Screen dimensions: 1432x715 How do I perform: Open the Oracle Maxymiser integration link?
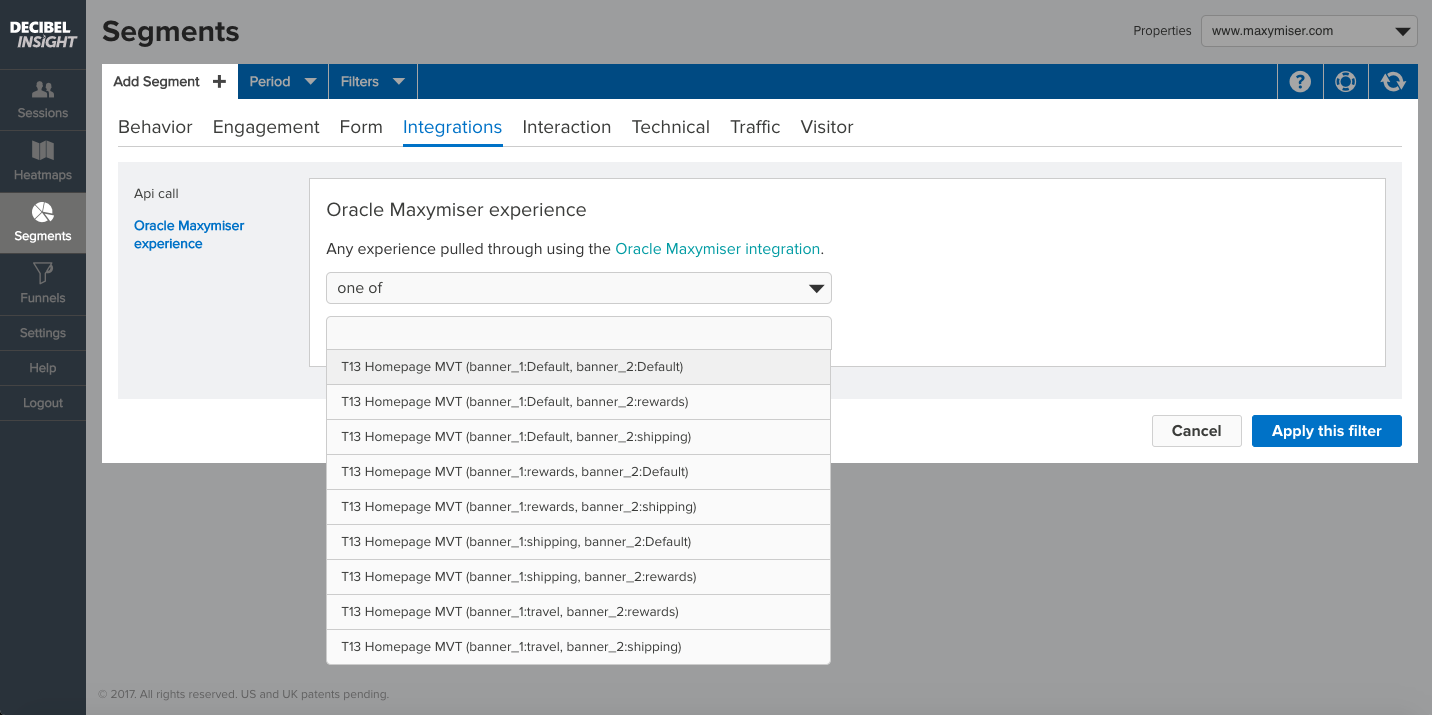pyautogui.click(x=717, y=249)
